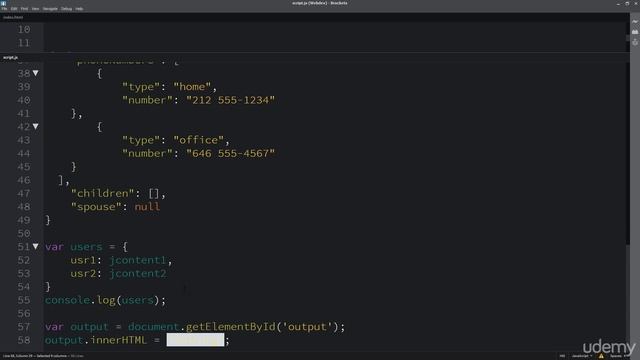The image size is (640, 360).
Task: Click the 'output' string argument on line 57
Action: [307, 327]
